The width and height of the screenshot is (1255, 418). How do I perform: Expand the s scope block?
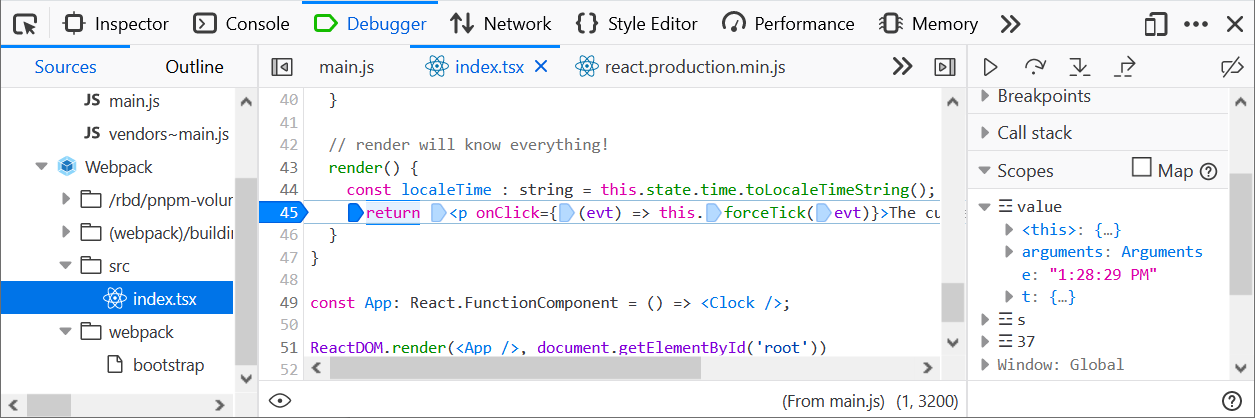coord(985,320)
